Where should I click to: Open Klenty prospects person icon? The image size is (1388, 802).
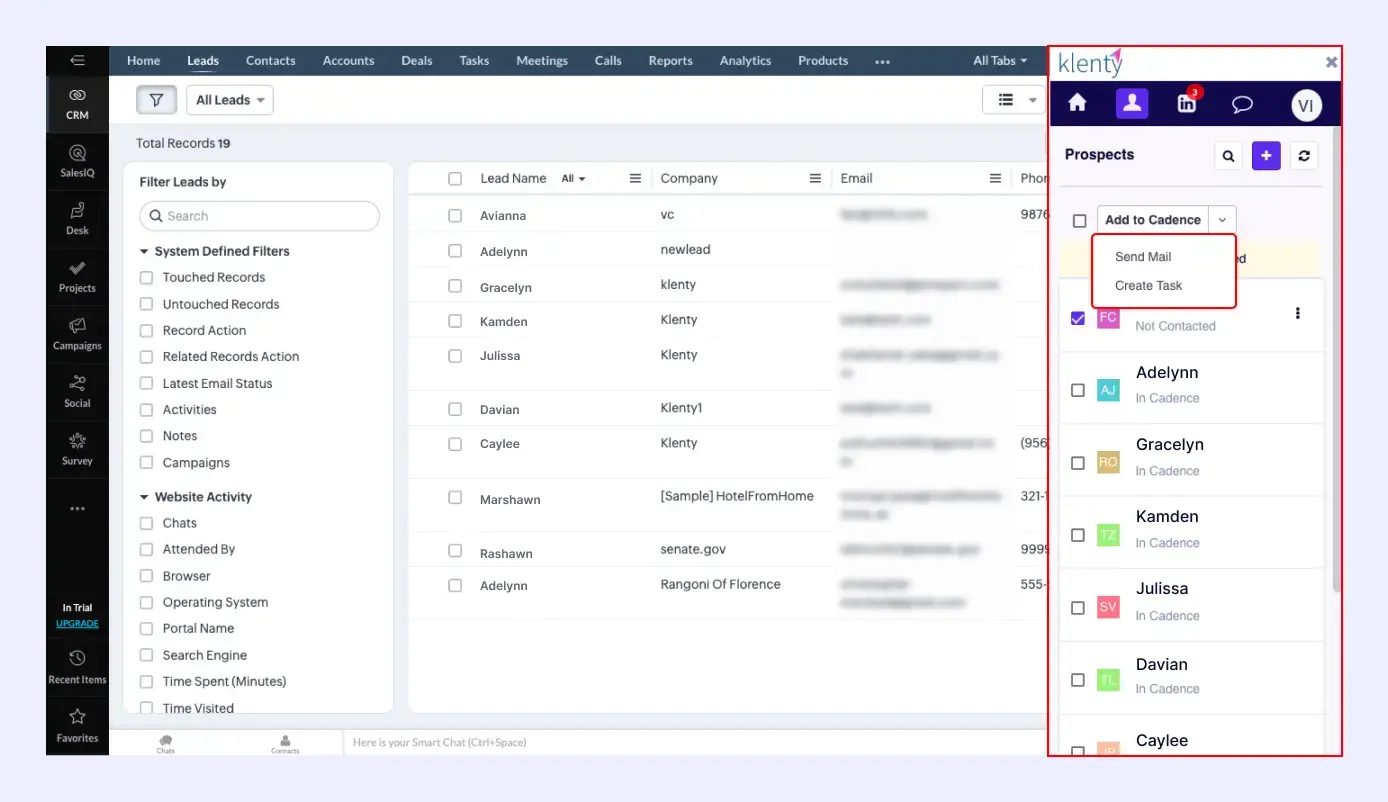point(1132,103)
